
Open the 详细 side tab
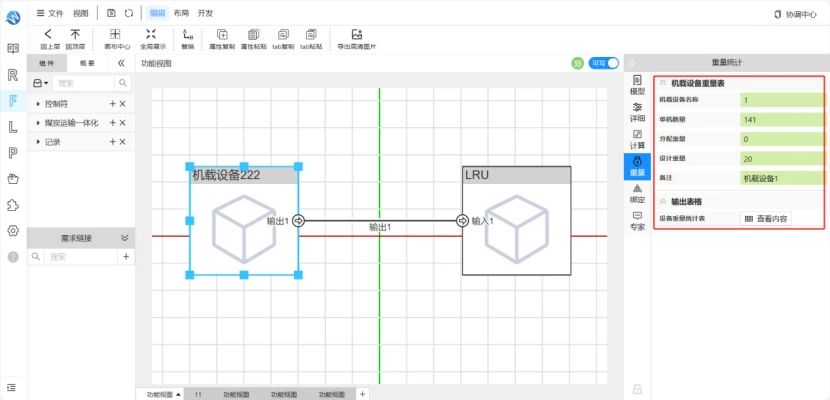tap(637, 112)
